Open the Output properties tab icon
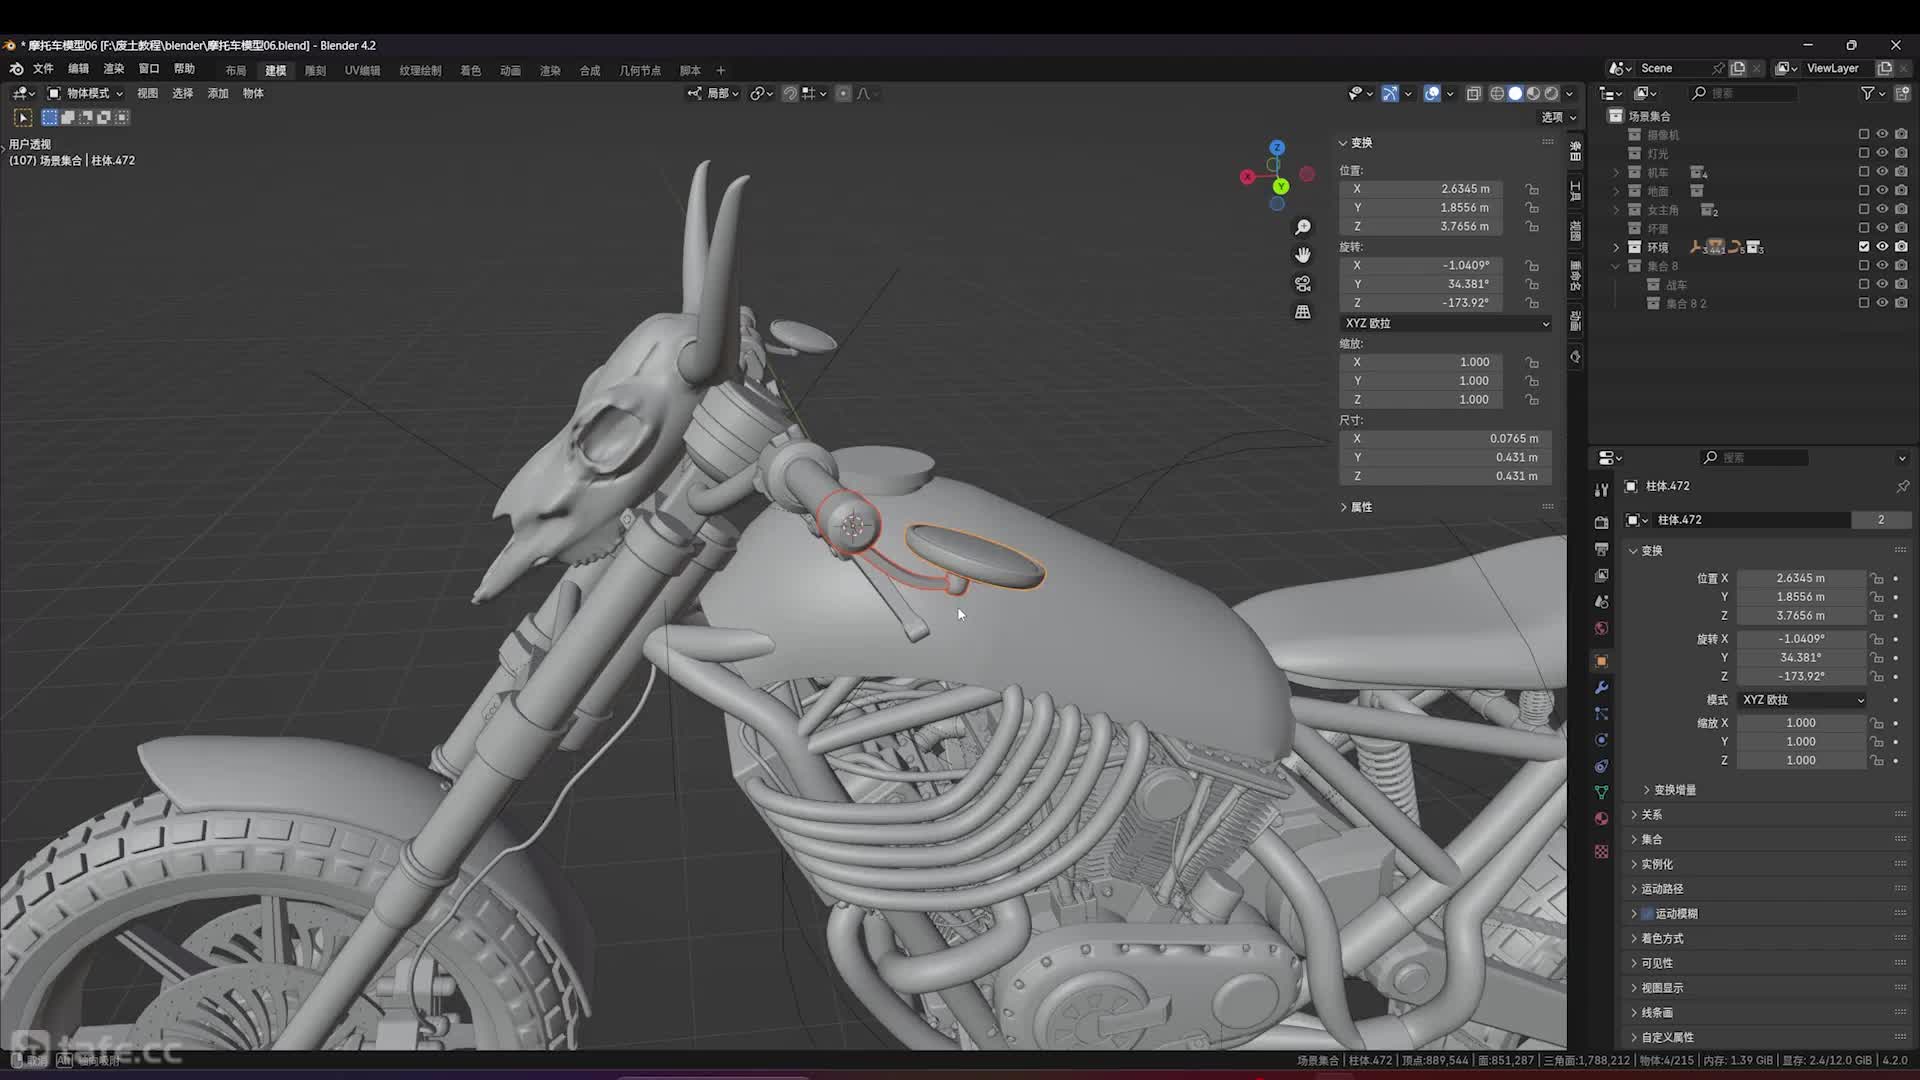Viewport: 1920px width, 1080px height. [x=1601, y=549]
